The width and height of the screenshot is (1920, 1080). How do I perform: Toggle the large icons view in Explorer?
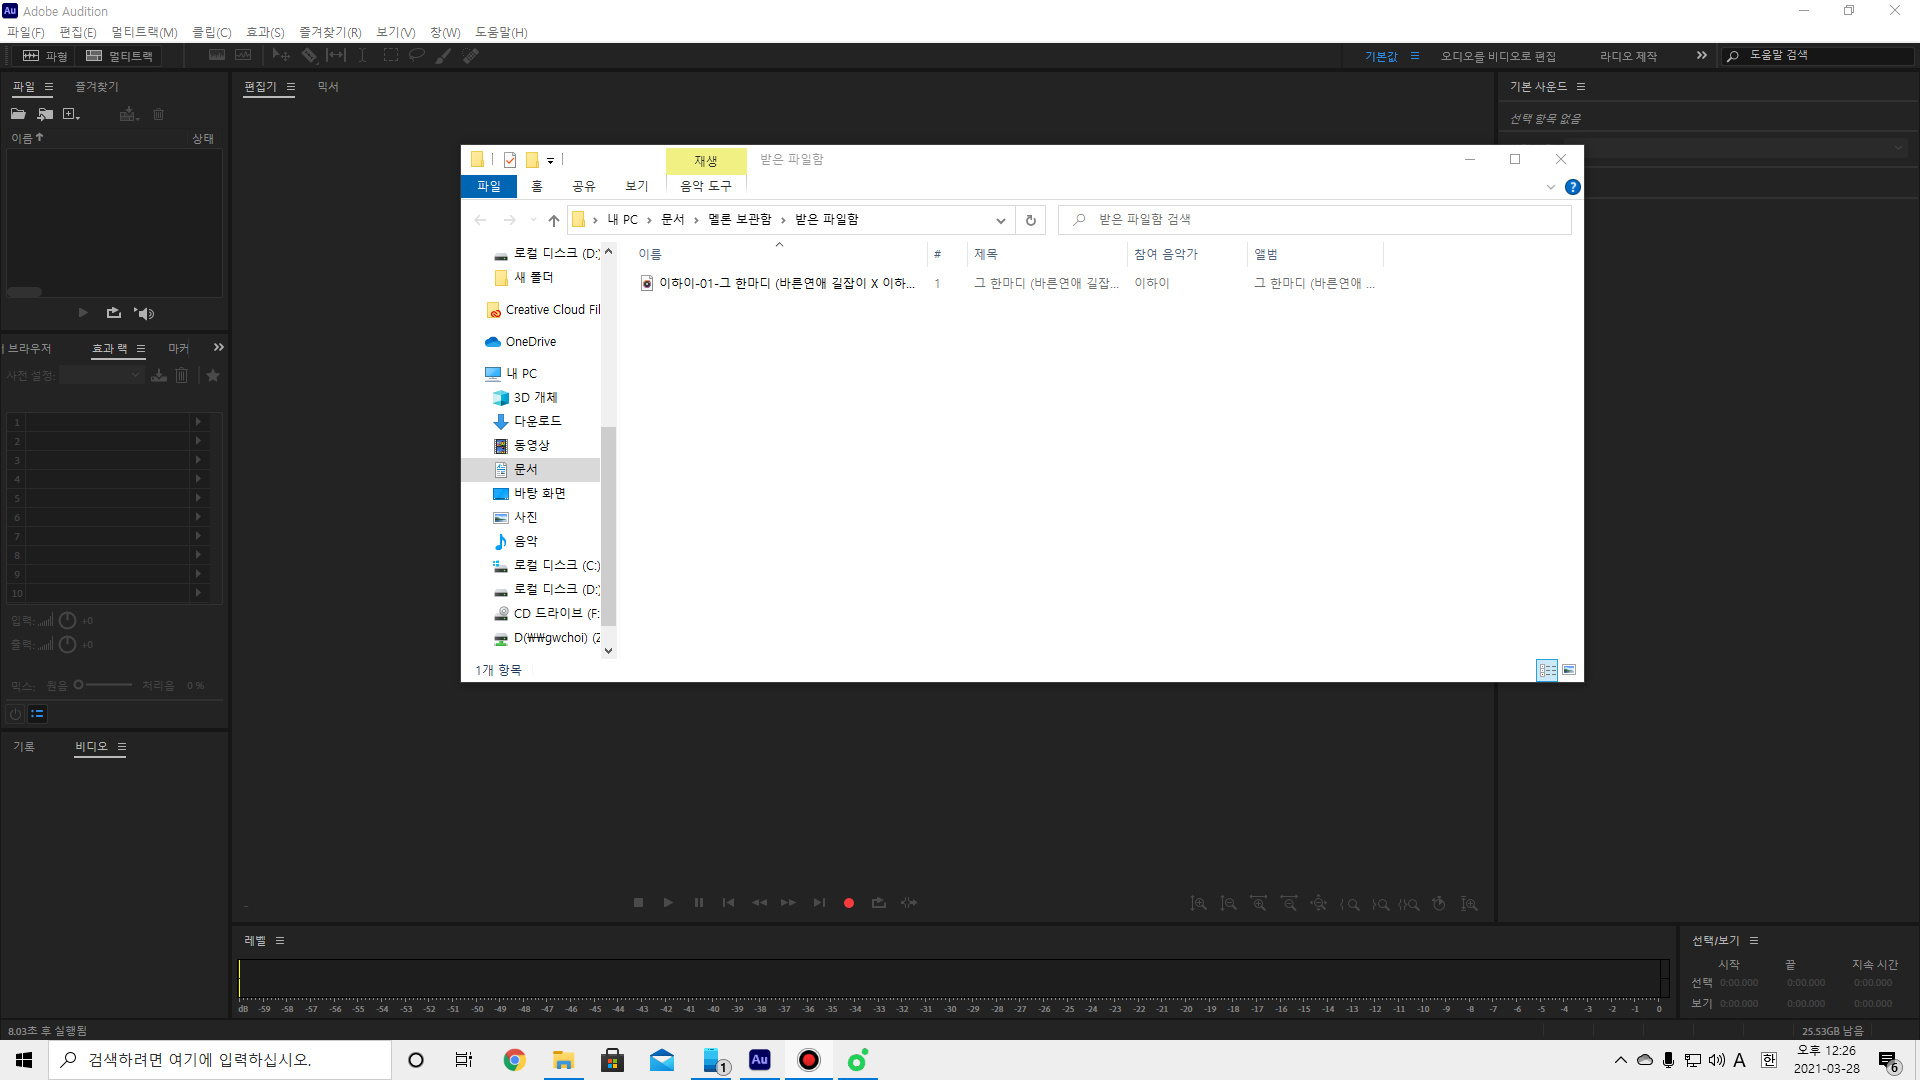point(1569,670)
